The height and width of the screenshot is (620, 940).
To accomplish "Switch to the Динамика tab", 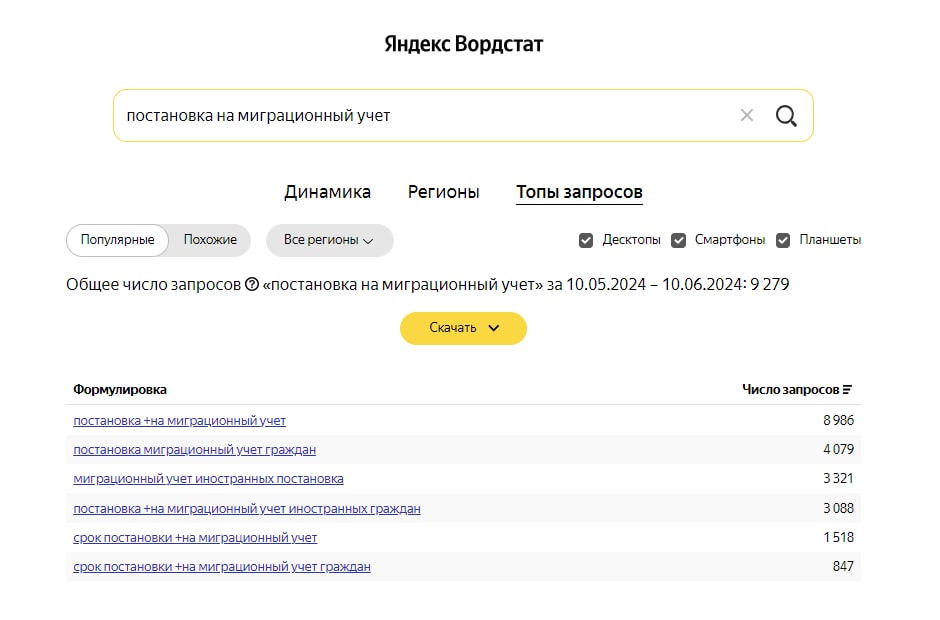I will (x=327, y=192).
